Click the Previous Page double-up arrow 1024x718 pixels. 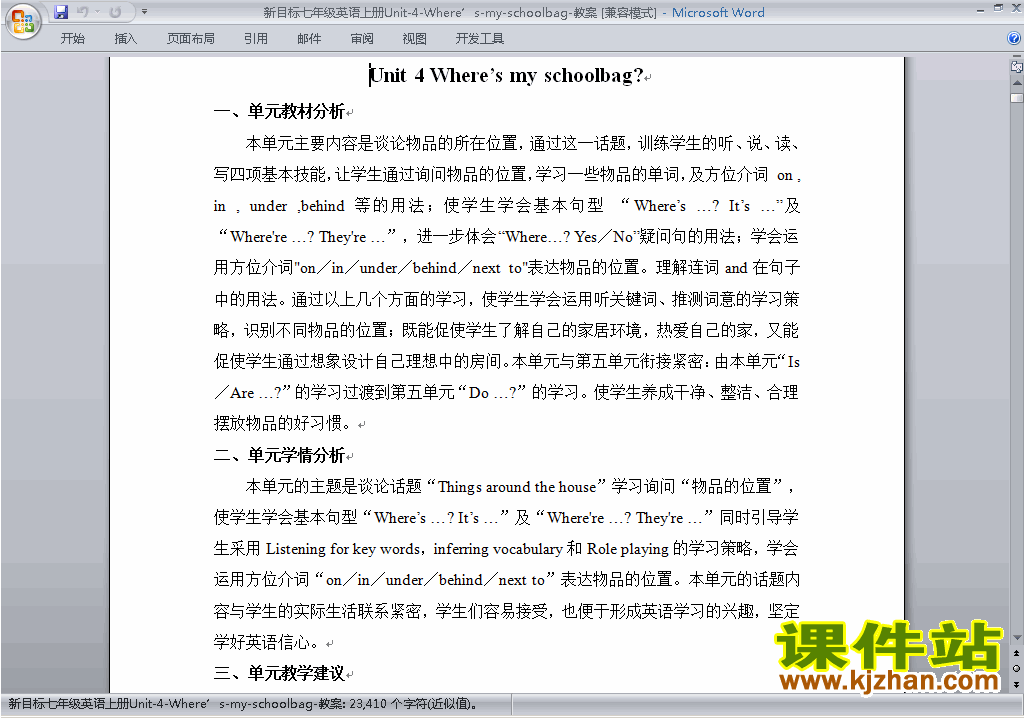click(x=1017, y=653)
